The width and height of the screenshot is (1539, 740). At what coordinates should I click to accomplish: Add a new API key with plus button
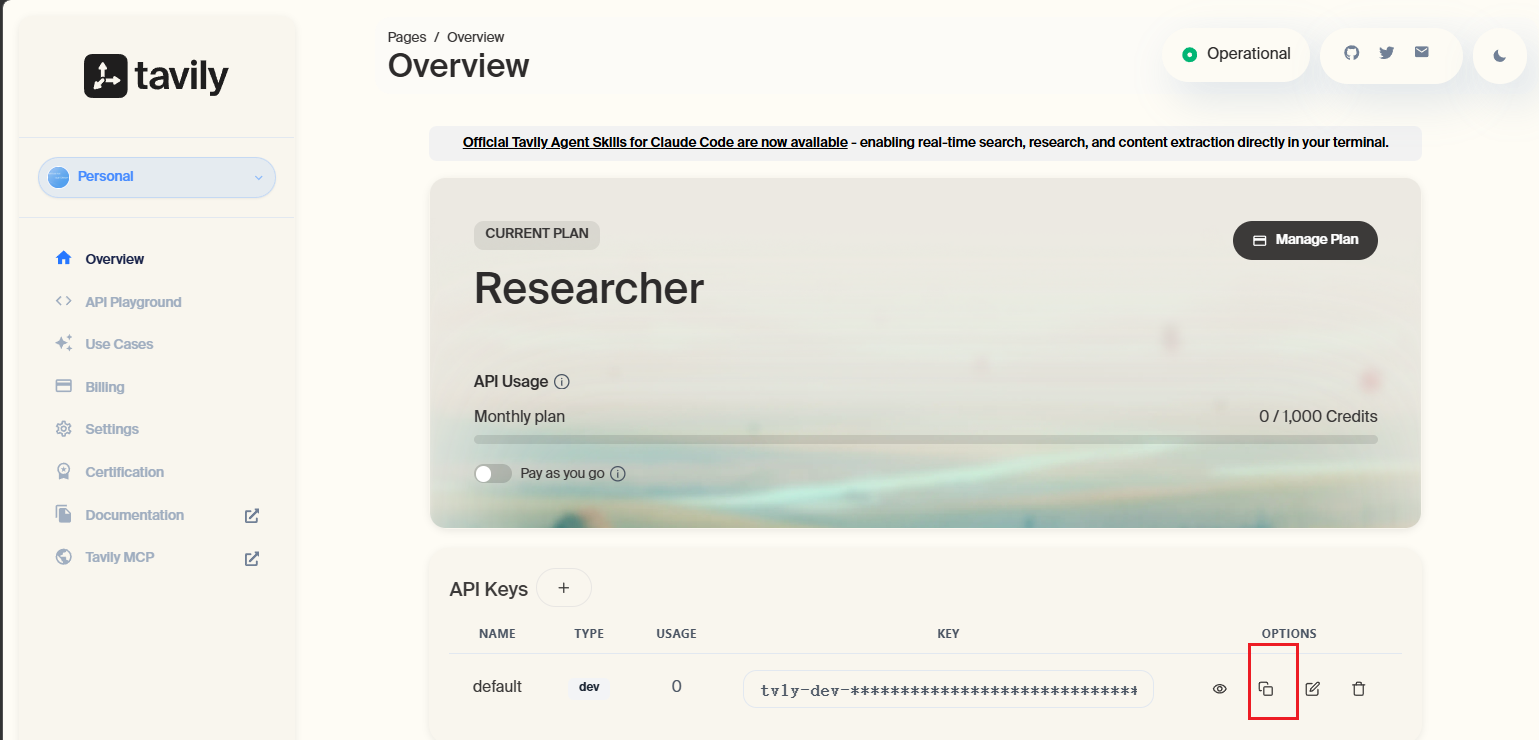563,588
